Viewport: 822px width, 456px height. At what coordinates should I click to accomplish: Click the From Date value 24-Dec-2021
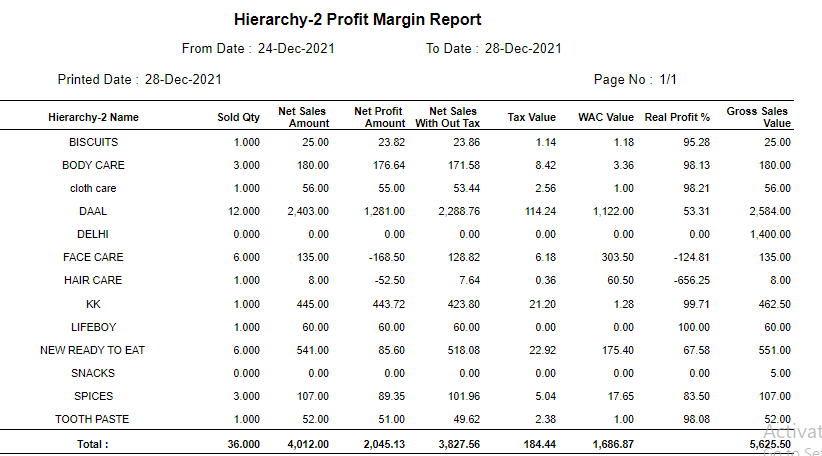pos(296,48)
